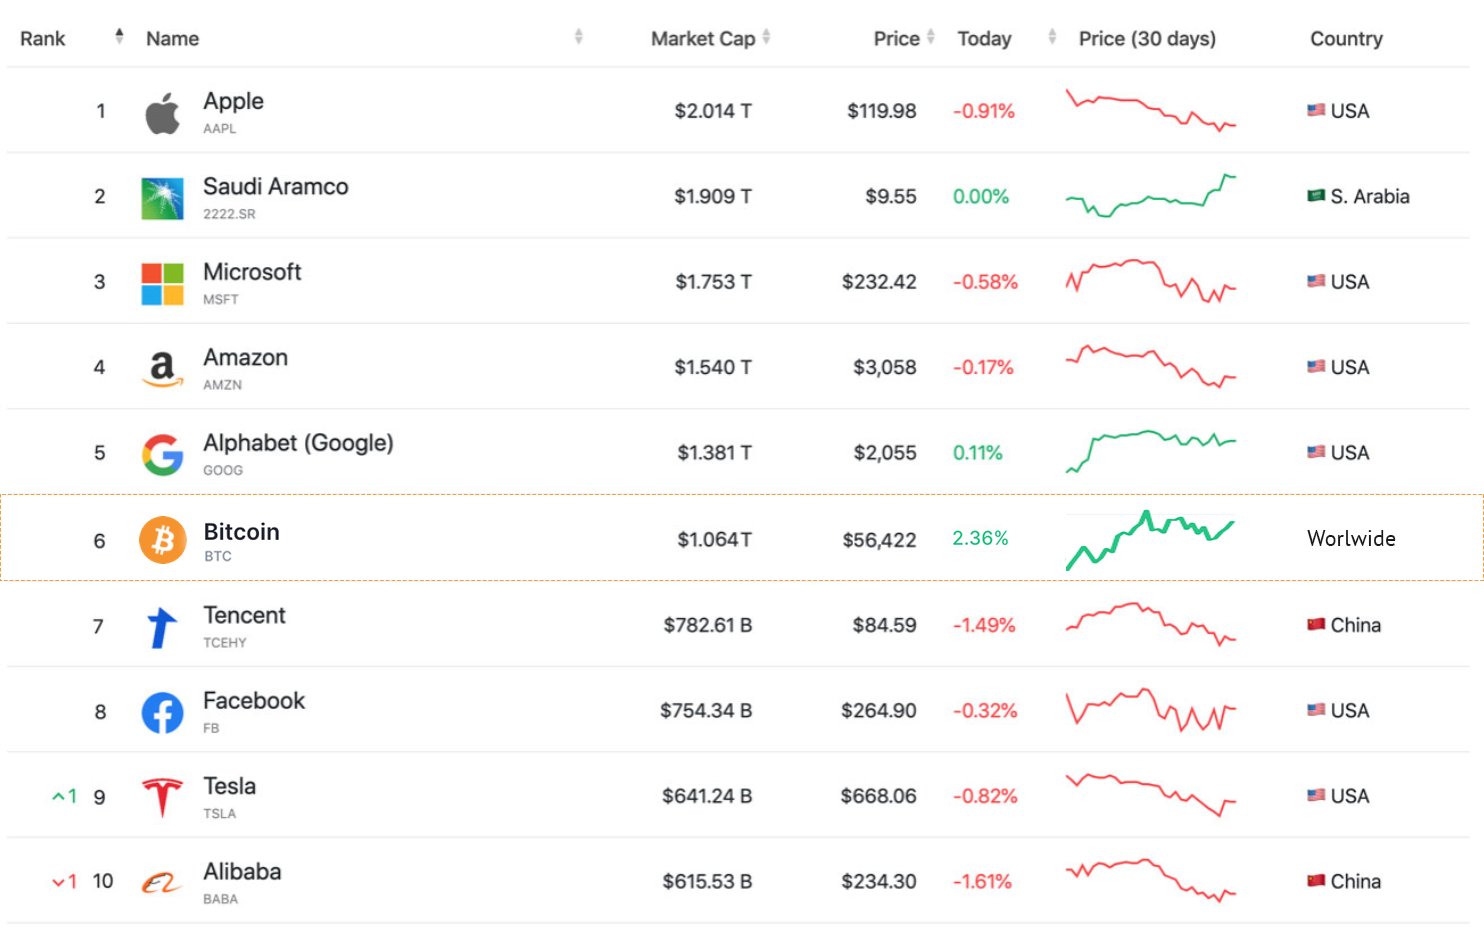Screen dimensions: 1484x932
Task: Click Tesla's 30-day price chart
Action: tap(1151, 795)
